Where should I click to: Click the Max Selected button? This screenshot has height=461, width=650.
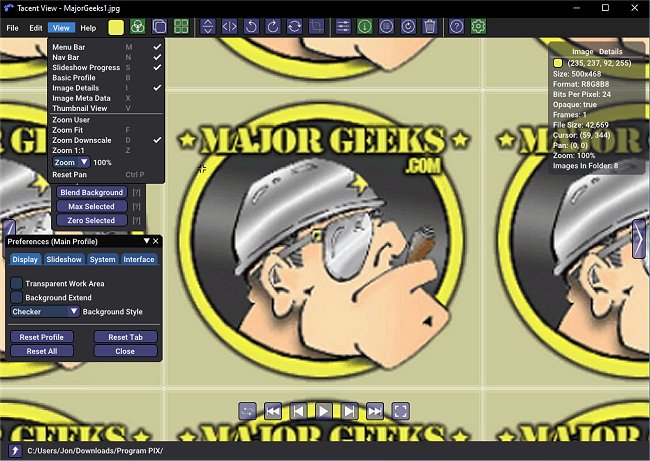92,206
